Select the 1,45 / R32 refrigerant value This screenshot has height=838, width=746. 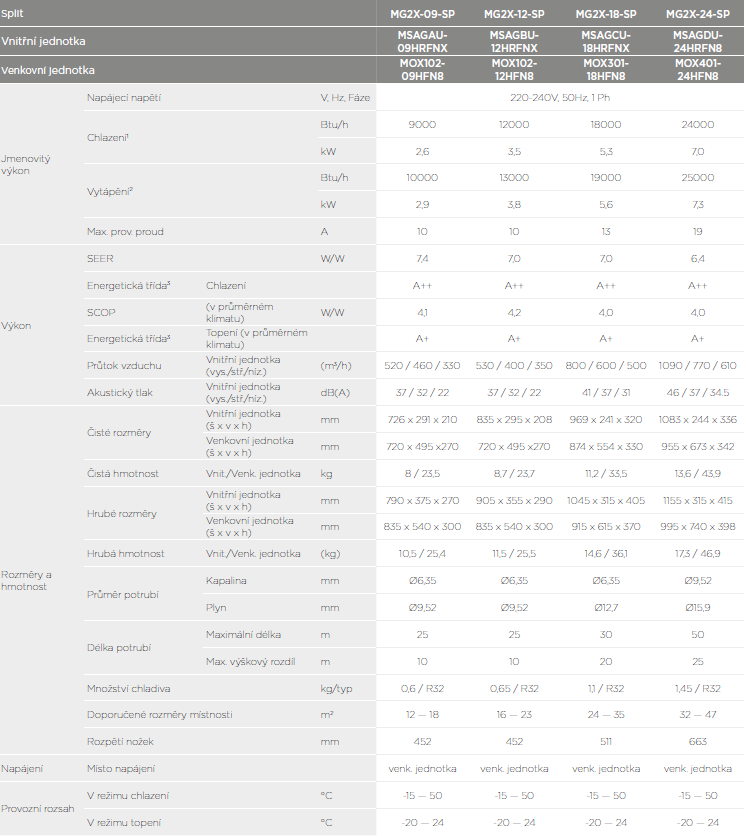pos(698,688)
